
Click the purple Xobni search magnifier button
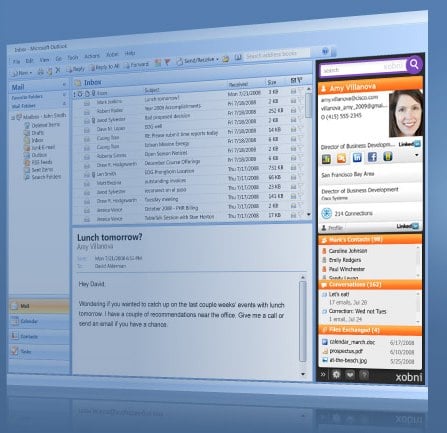tap(414, 64)
